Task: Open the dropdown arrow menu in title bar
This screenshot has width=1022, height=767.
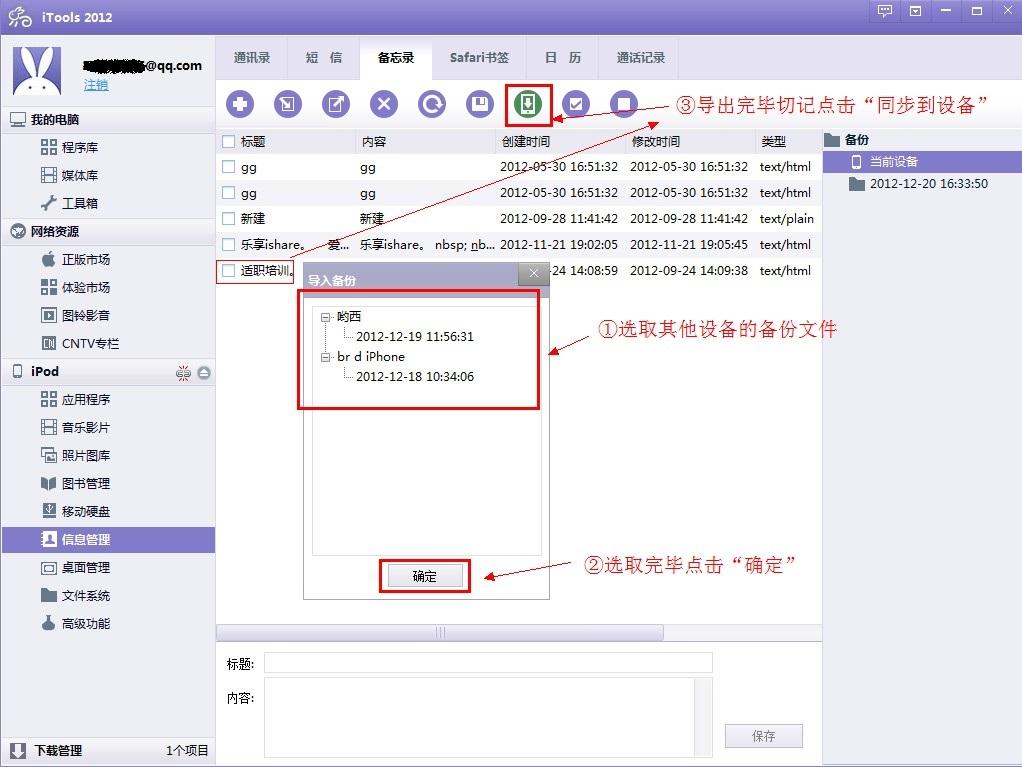Action: [916, 11]
